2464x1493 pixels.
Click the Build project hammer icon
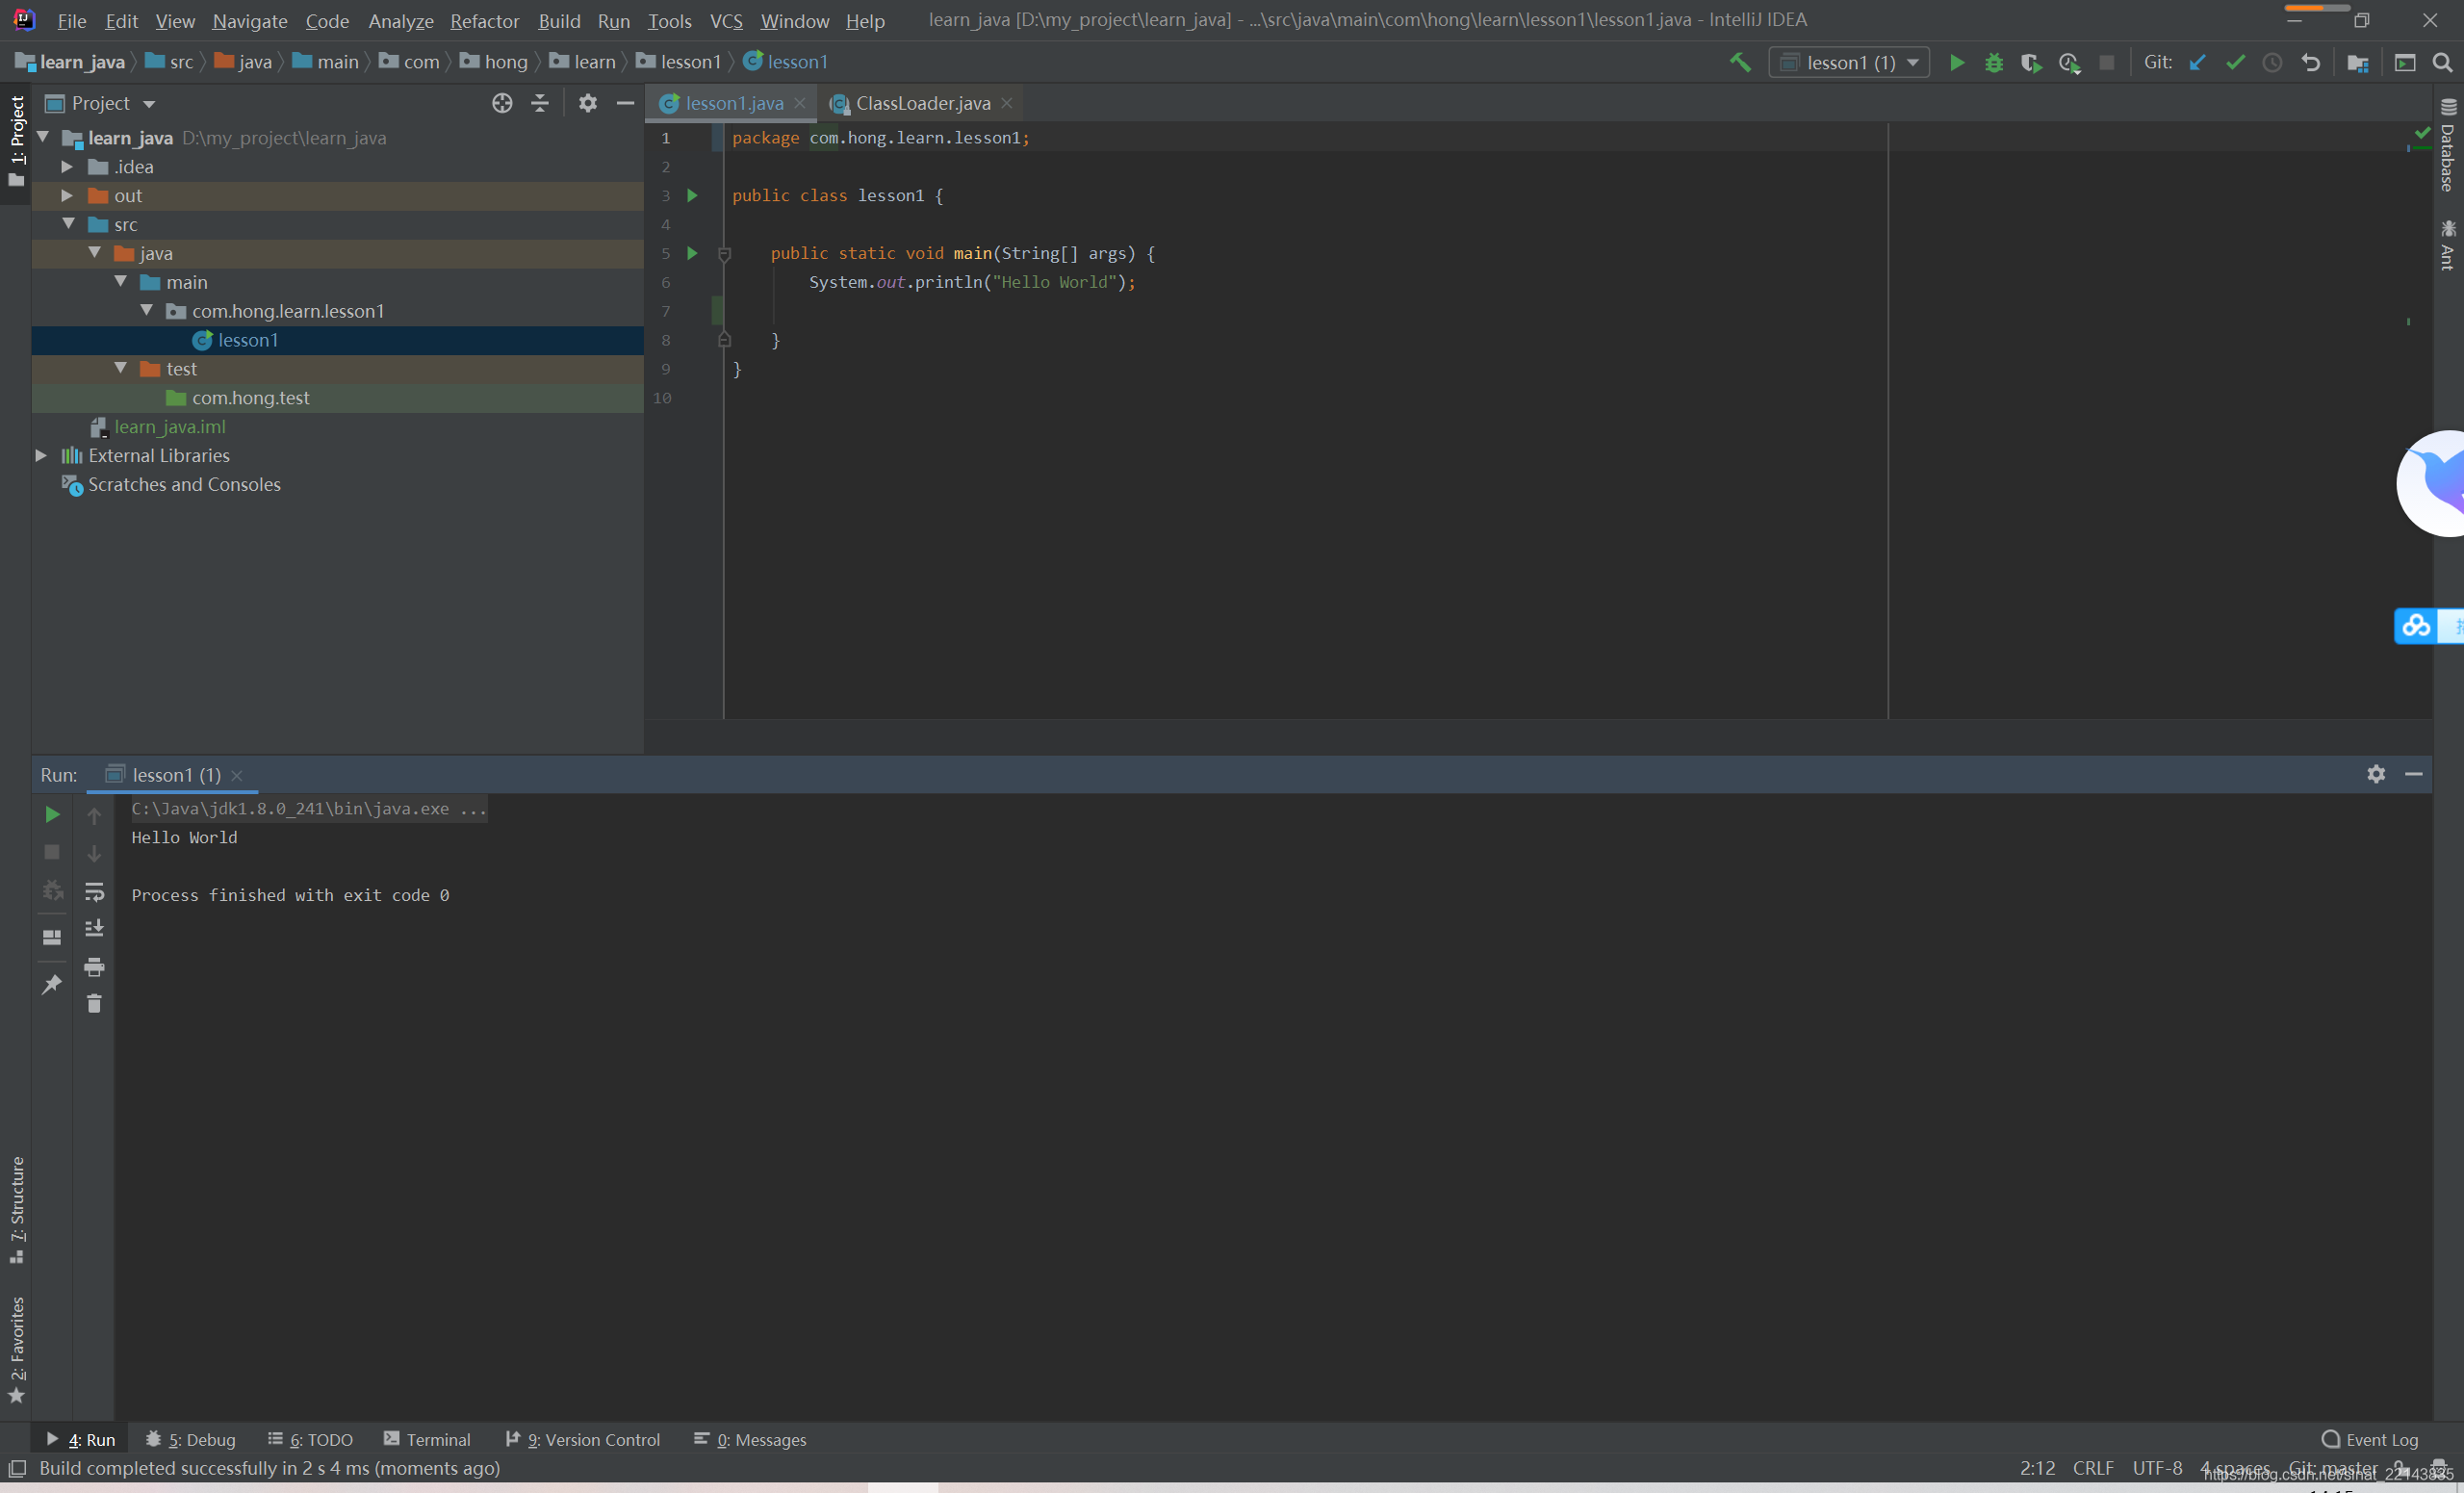point(1740,62)
